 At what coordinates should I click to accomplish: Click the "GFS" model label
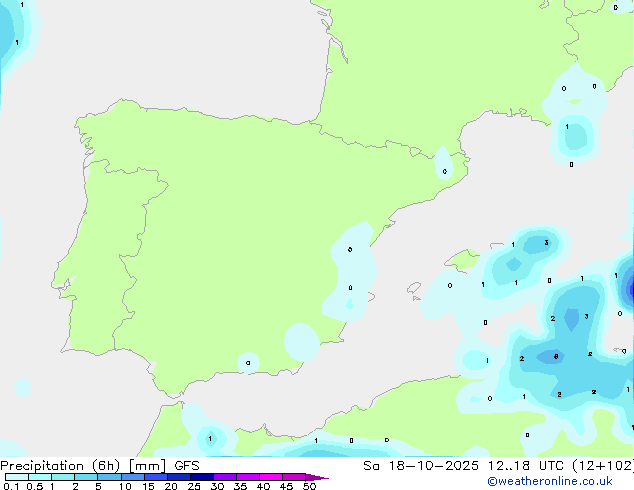click(x=187, y=466)
